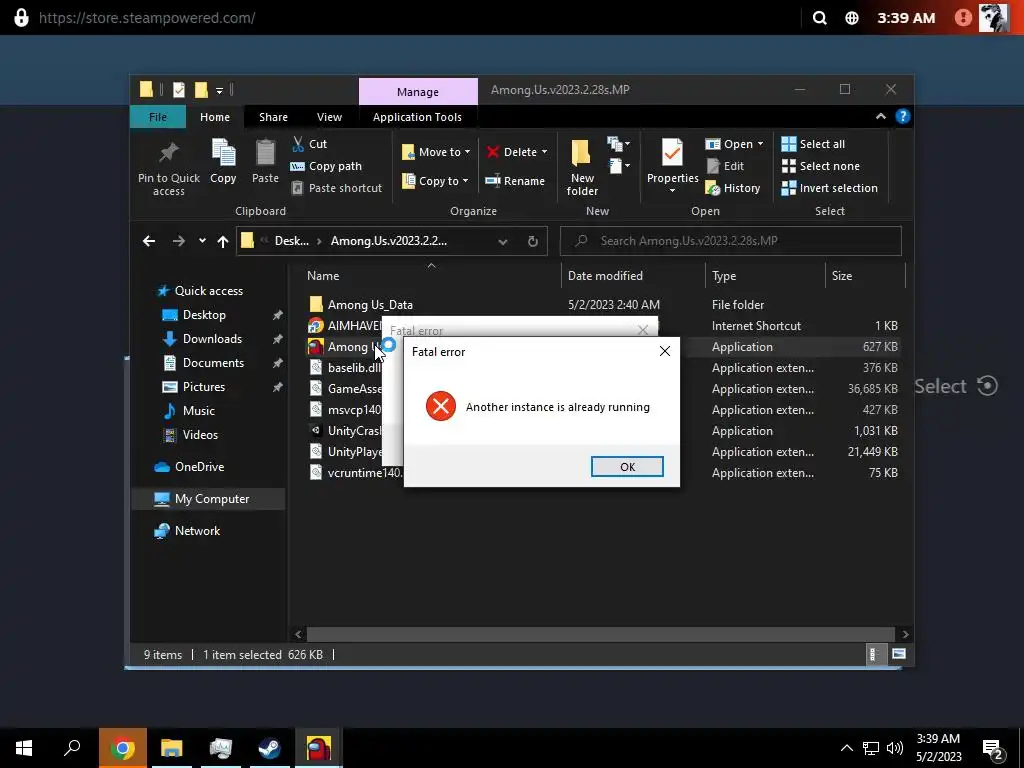Navigate forward with the right arrow

[x=178, y=241]
